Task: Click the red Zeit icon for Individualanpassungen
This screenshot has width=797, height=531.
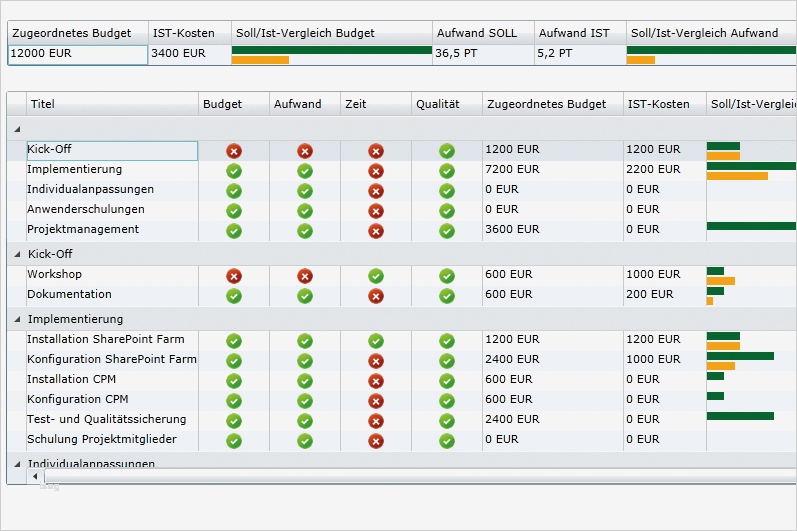Action: 376,191
